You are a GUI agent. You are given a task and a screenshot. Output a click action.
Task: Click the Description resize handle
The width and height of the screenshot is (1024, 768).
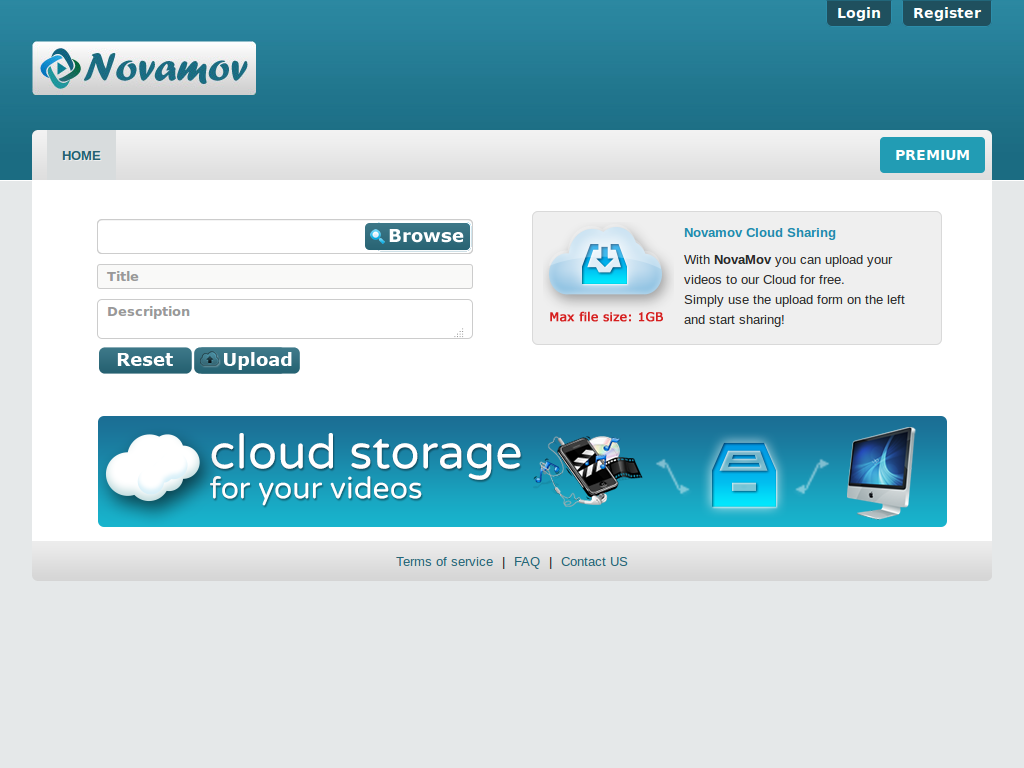(x=460, y=333)
